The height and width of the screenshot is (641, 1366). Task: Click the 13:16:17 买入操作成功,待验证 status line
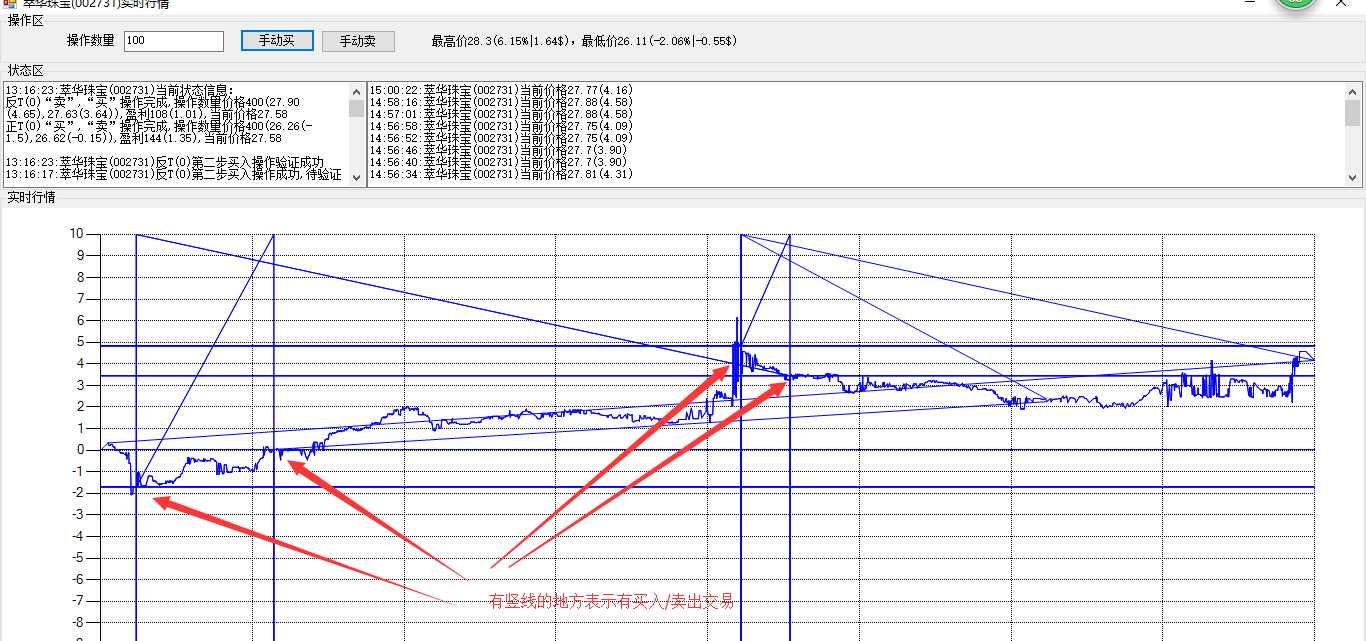point(173,174)
